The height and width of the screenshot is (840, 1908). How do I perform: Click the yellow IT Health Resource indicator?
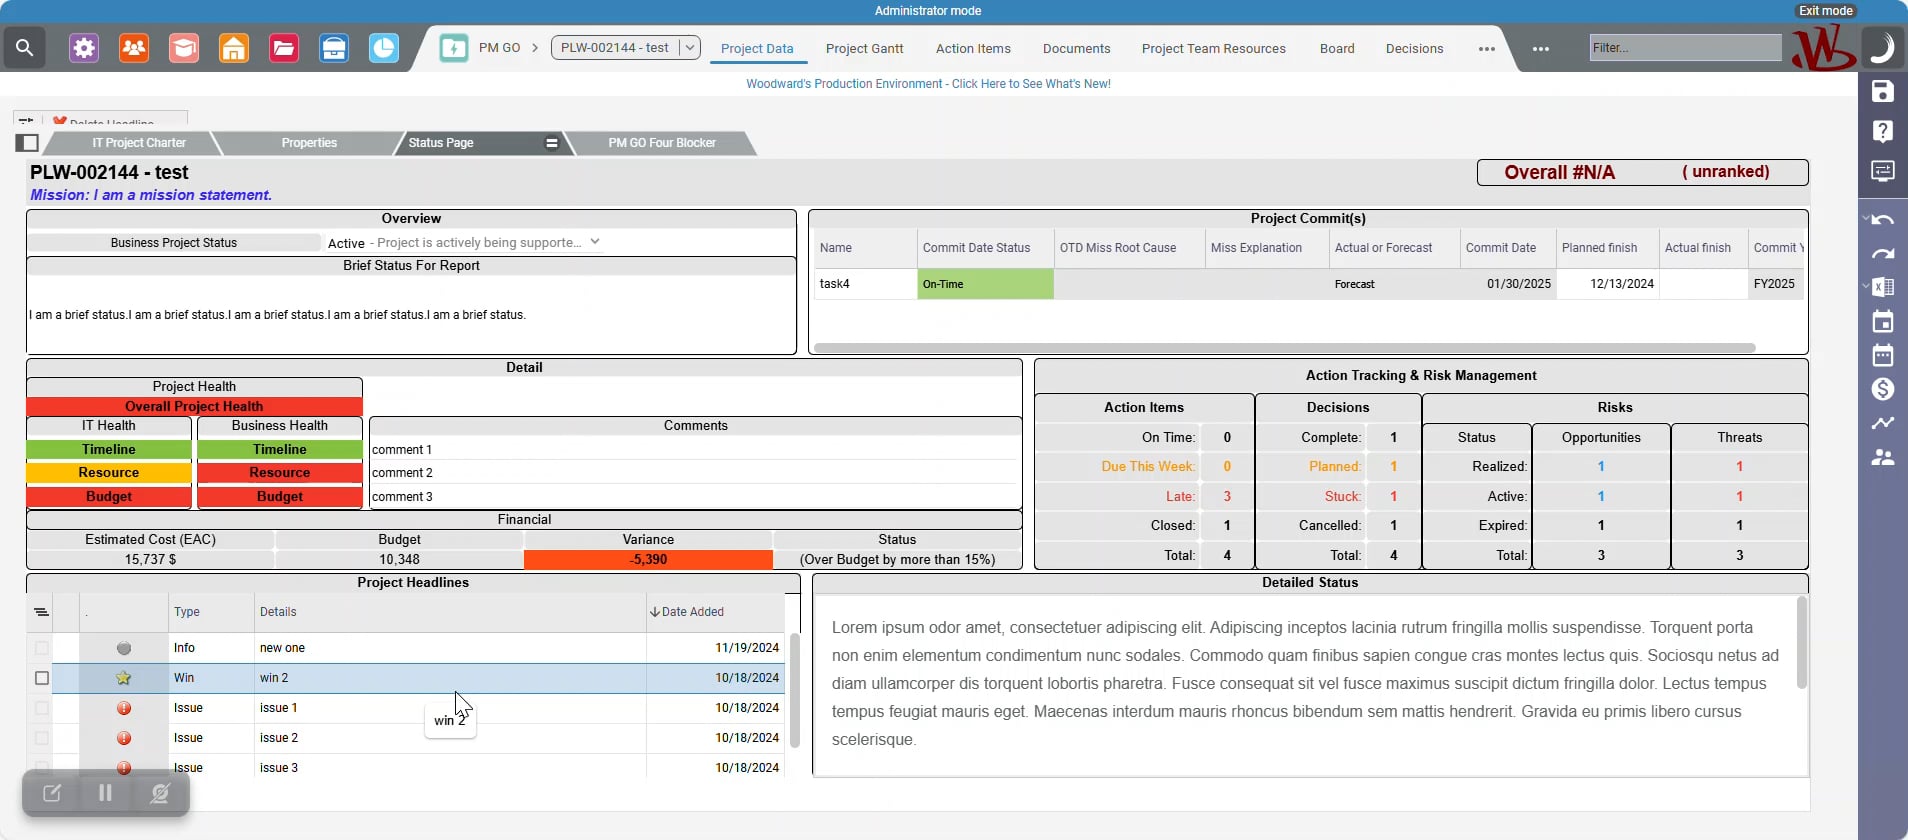(109, 473)
